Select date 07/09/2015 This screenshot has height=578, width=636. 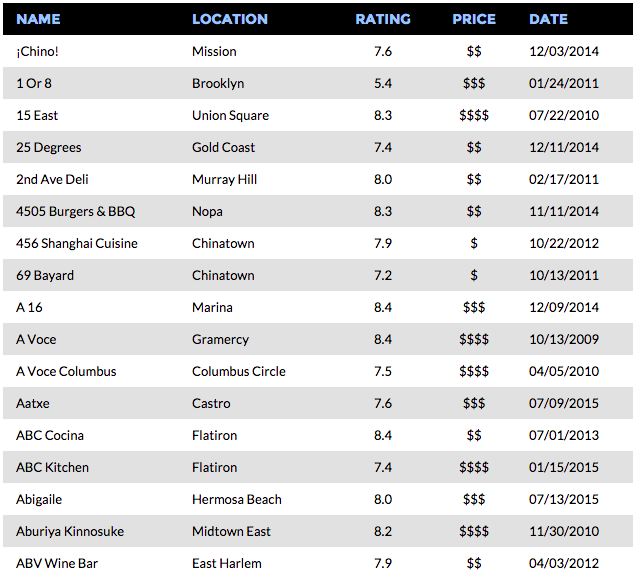point(564,404)
